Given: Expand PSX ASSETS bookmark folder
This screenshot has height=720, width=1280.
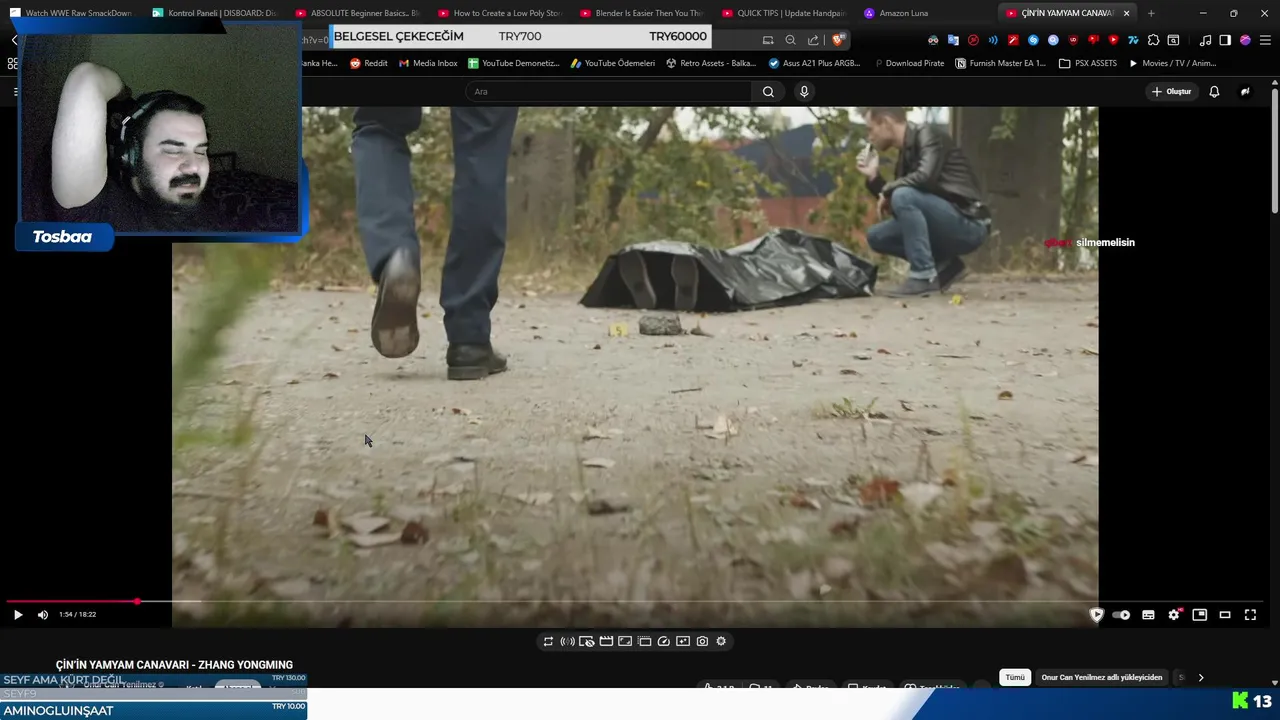Looking at the screenshot, I should 1088,63.
